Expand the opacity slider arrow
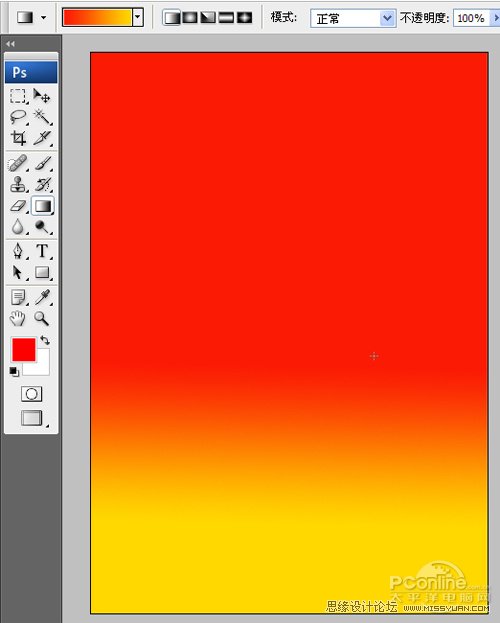Viewport: 500px width, 623px height. (496, 18)
